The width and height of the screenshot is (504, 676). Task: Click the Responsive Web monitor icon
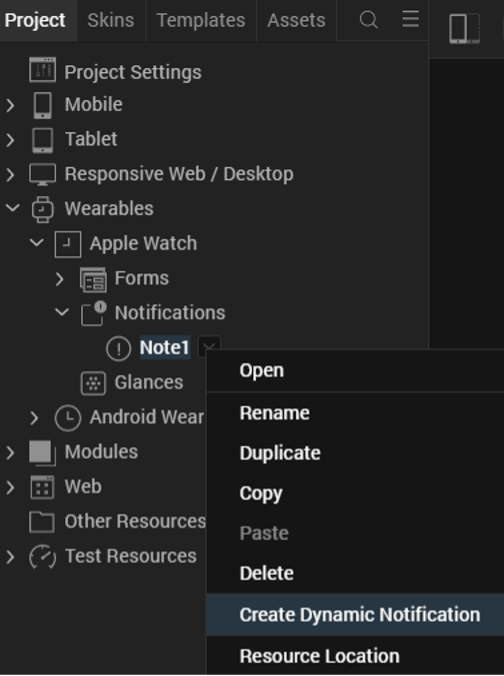coord(42,175)
